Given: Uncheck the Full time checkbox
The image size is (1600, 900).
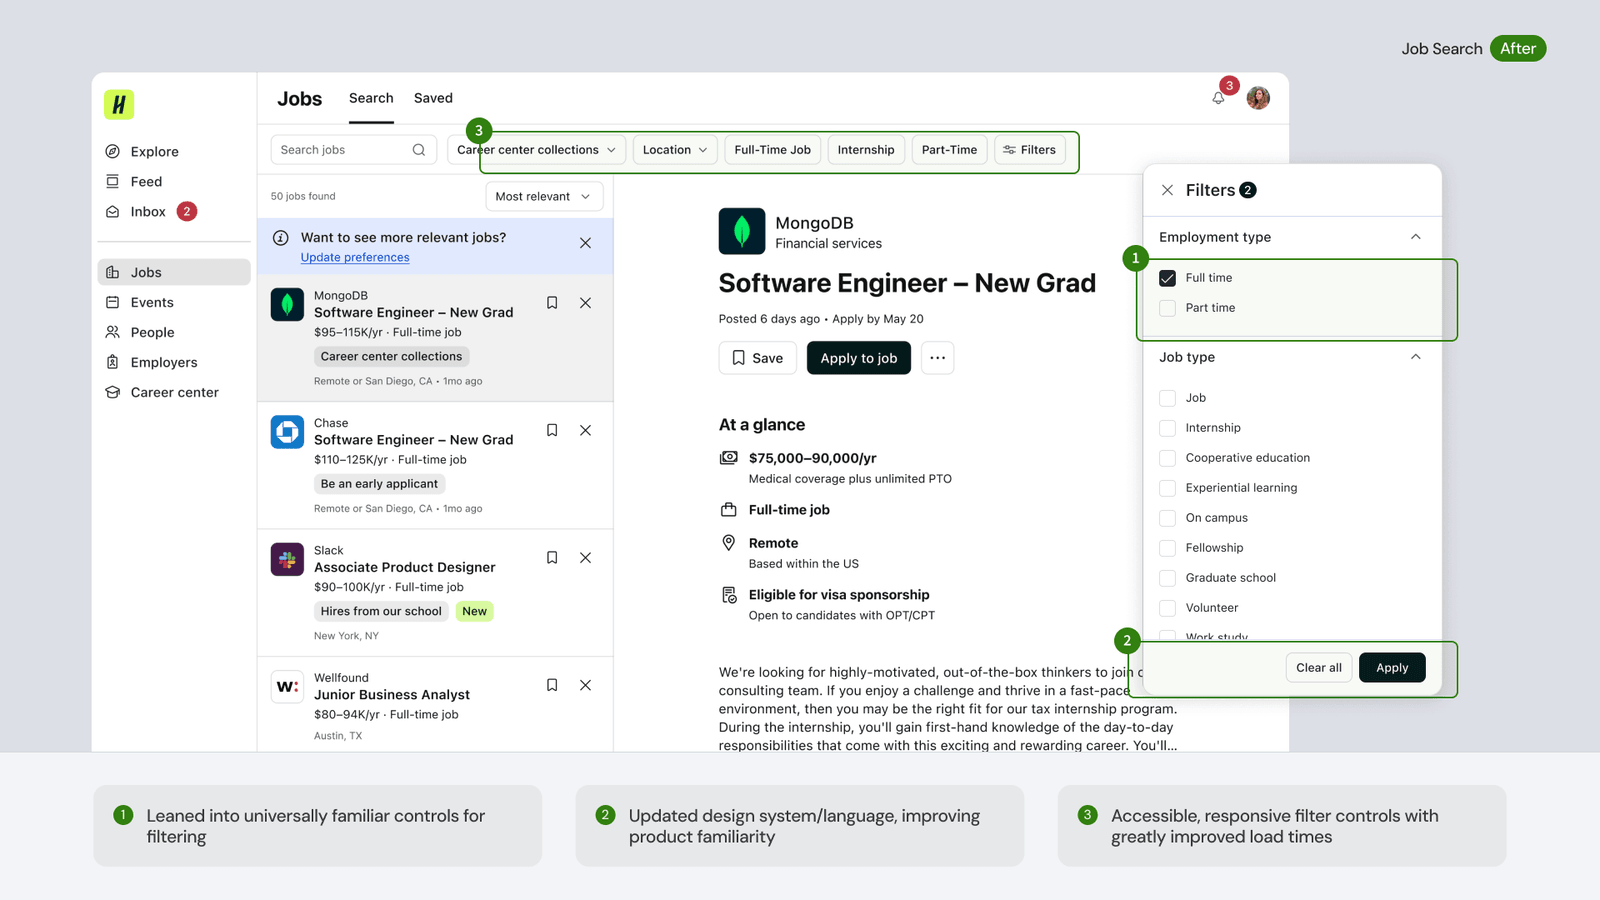Looking at the screenshot, I should point(1167,278).
